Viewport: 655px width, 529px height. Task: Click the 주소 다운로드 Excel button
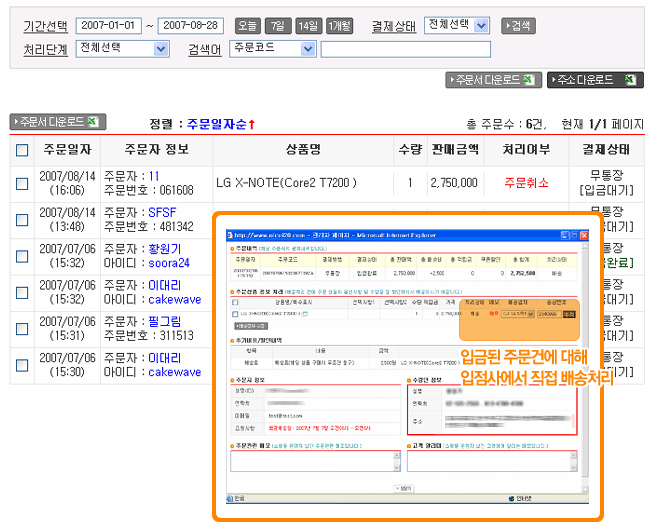coord(595,80)
